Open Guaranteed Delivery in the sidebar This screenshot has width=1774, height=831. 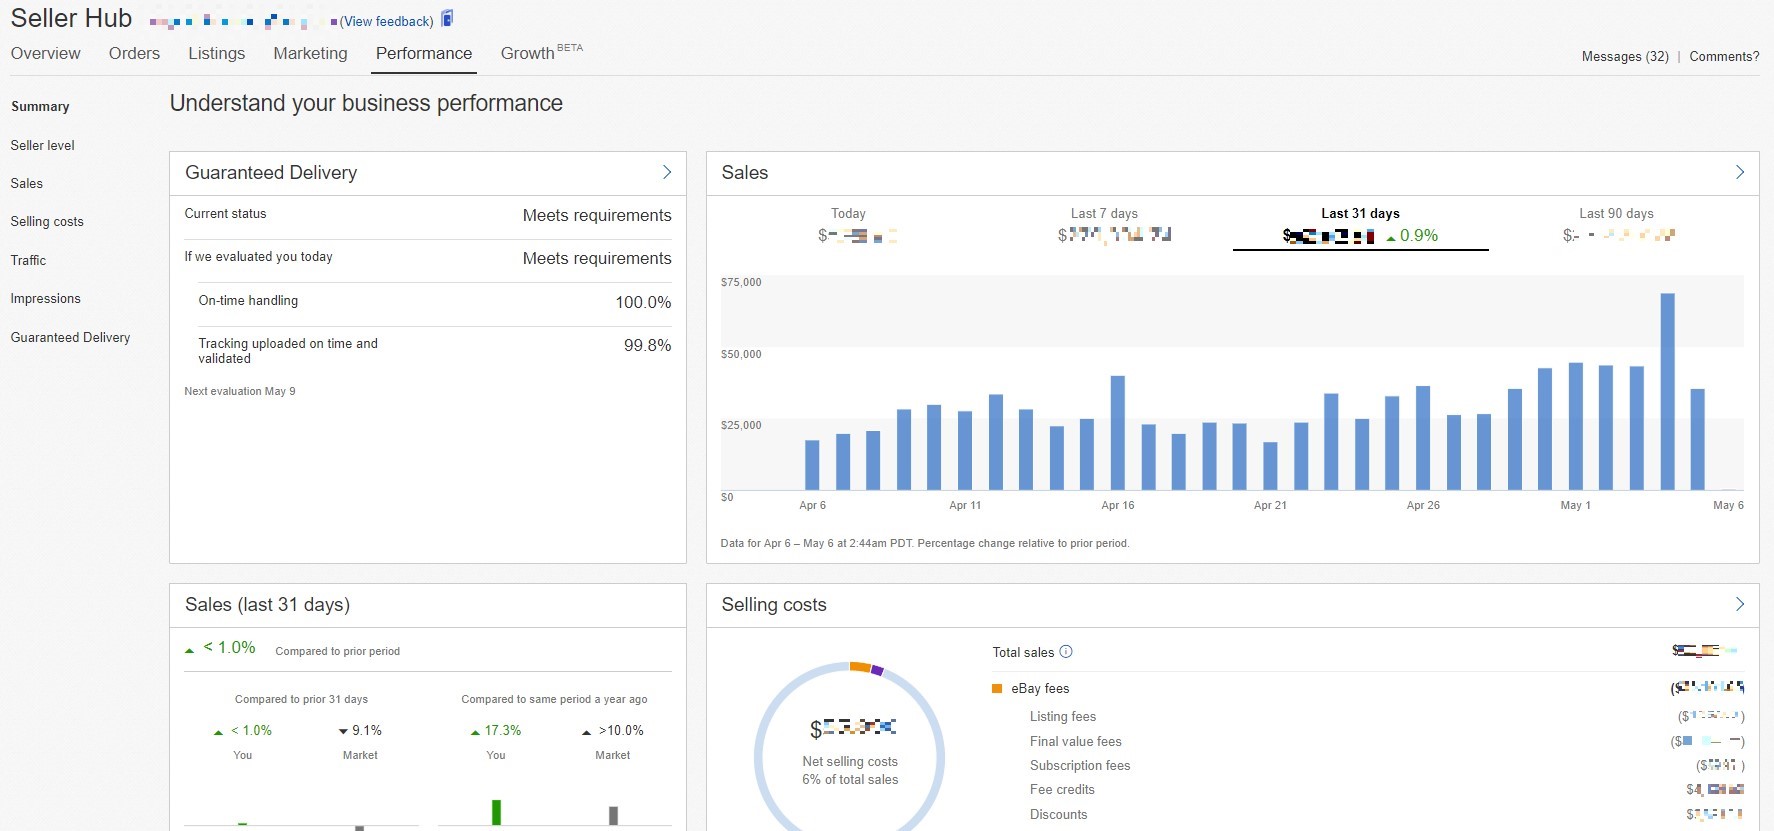point(71,338)
